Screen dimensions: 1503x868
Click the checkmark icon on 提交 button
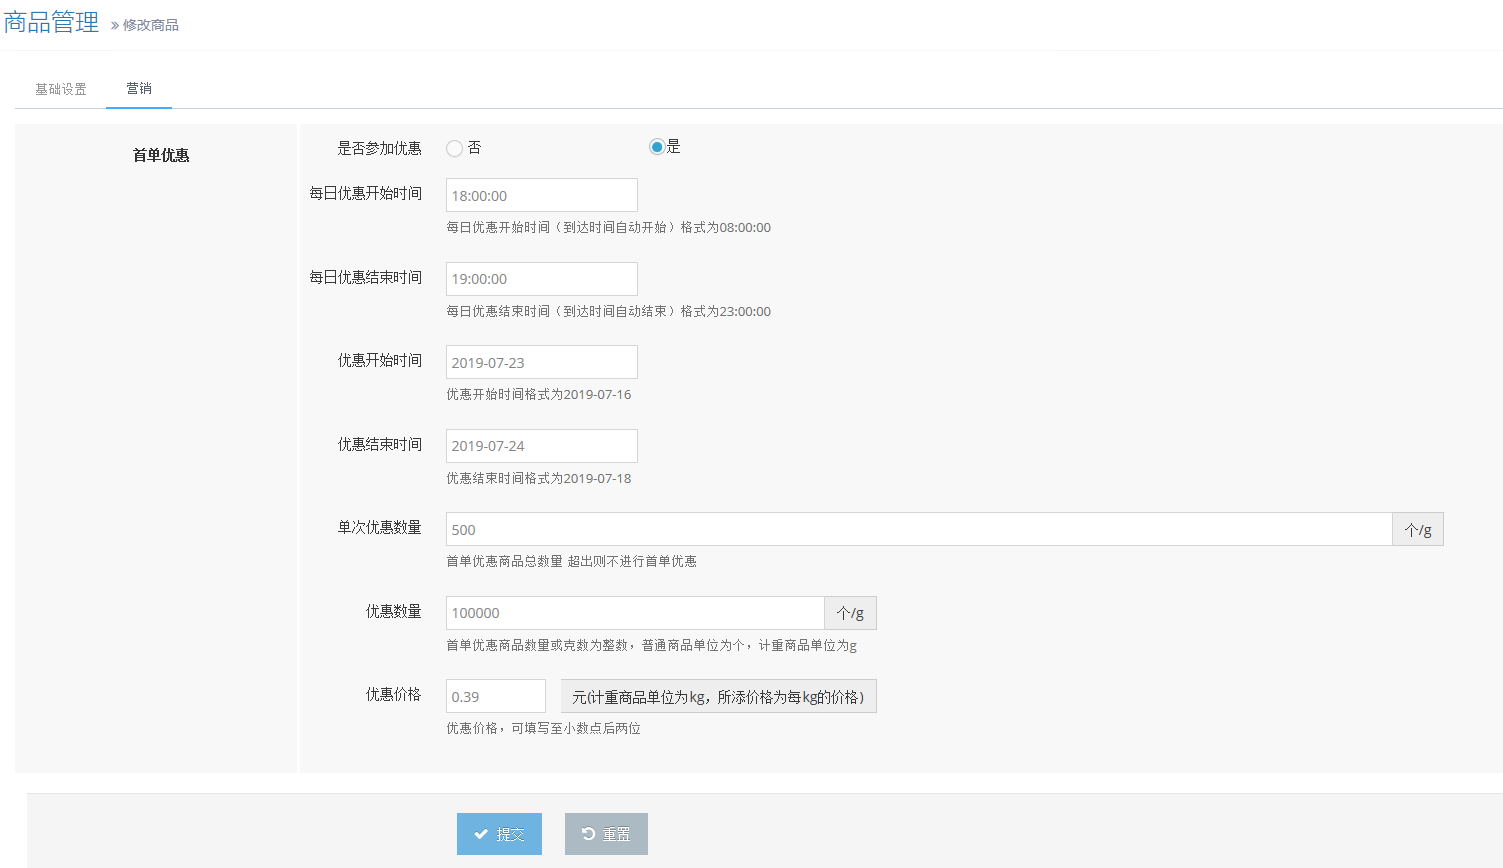481,834
